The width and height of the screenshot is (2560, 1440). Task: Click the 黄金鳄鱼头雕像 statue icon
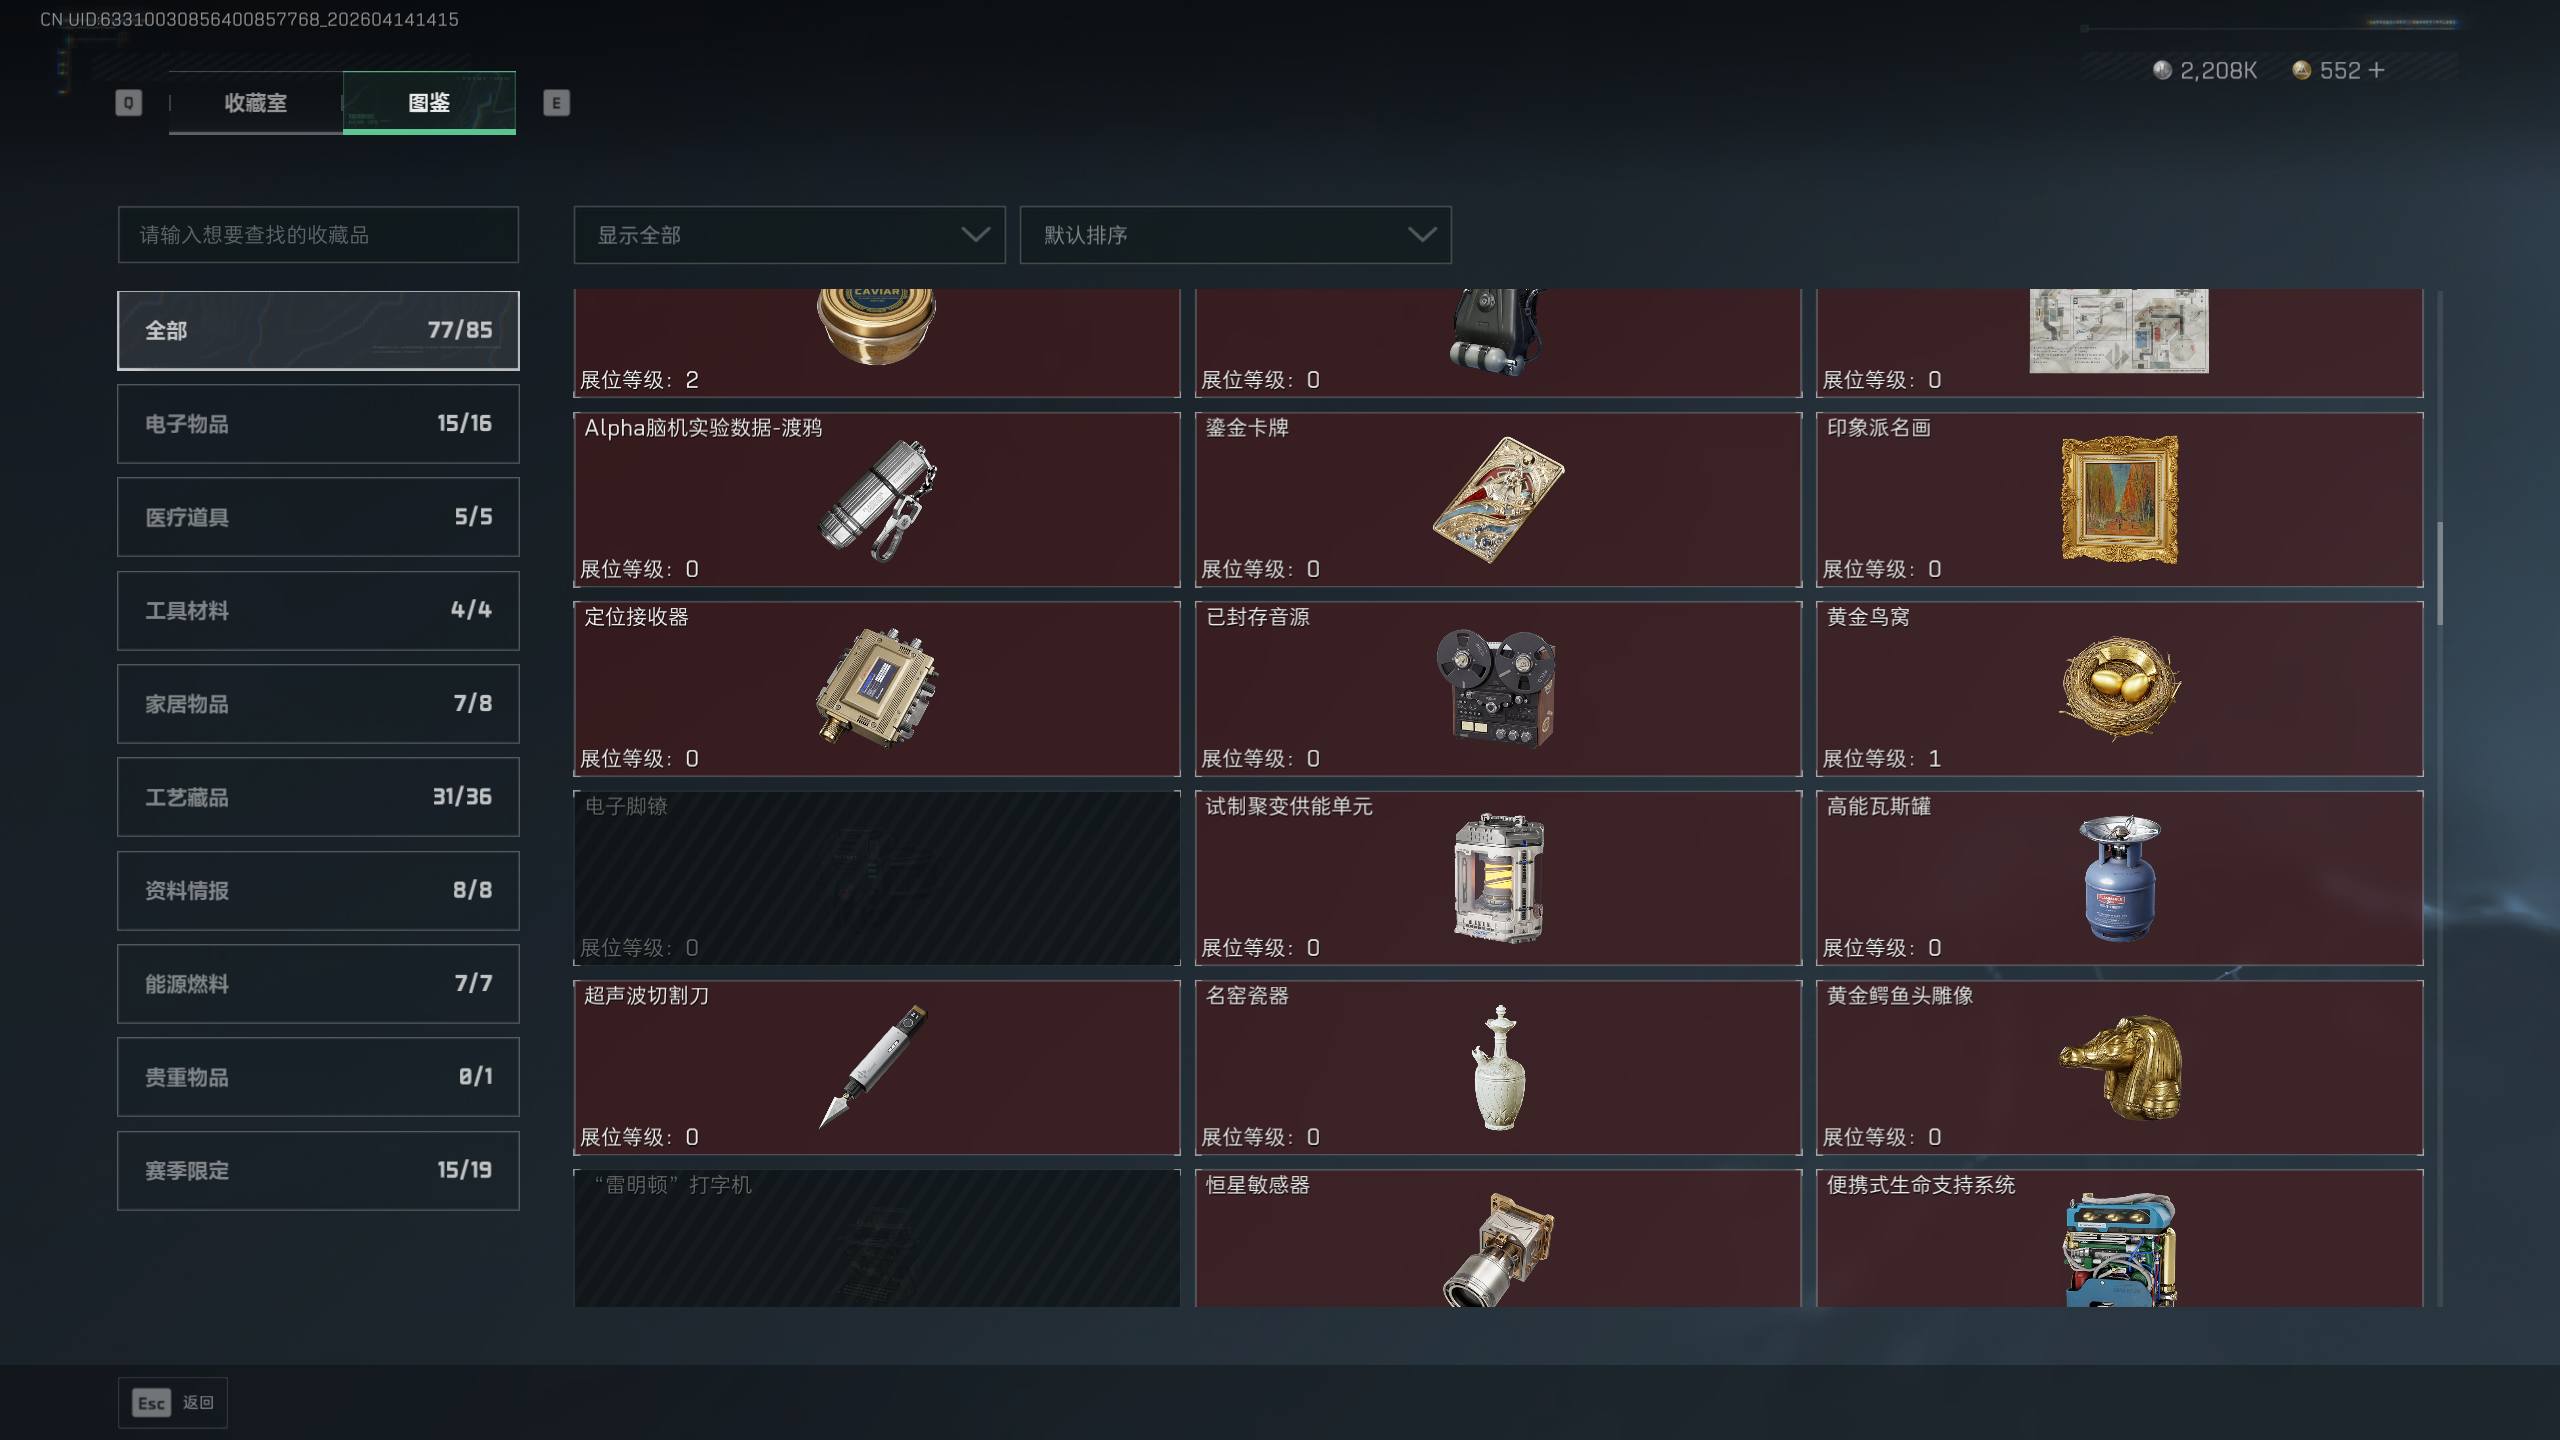point(2119,1066)
